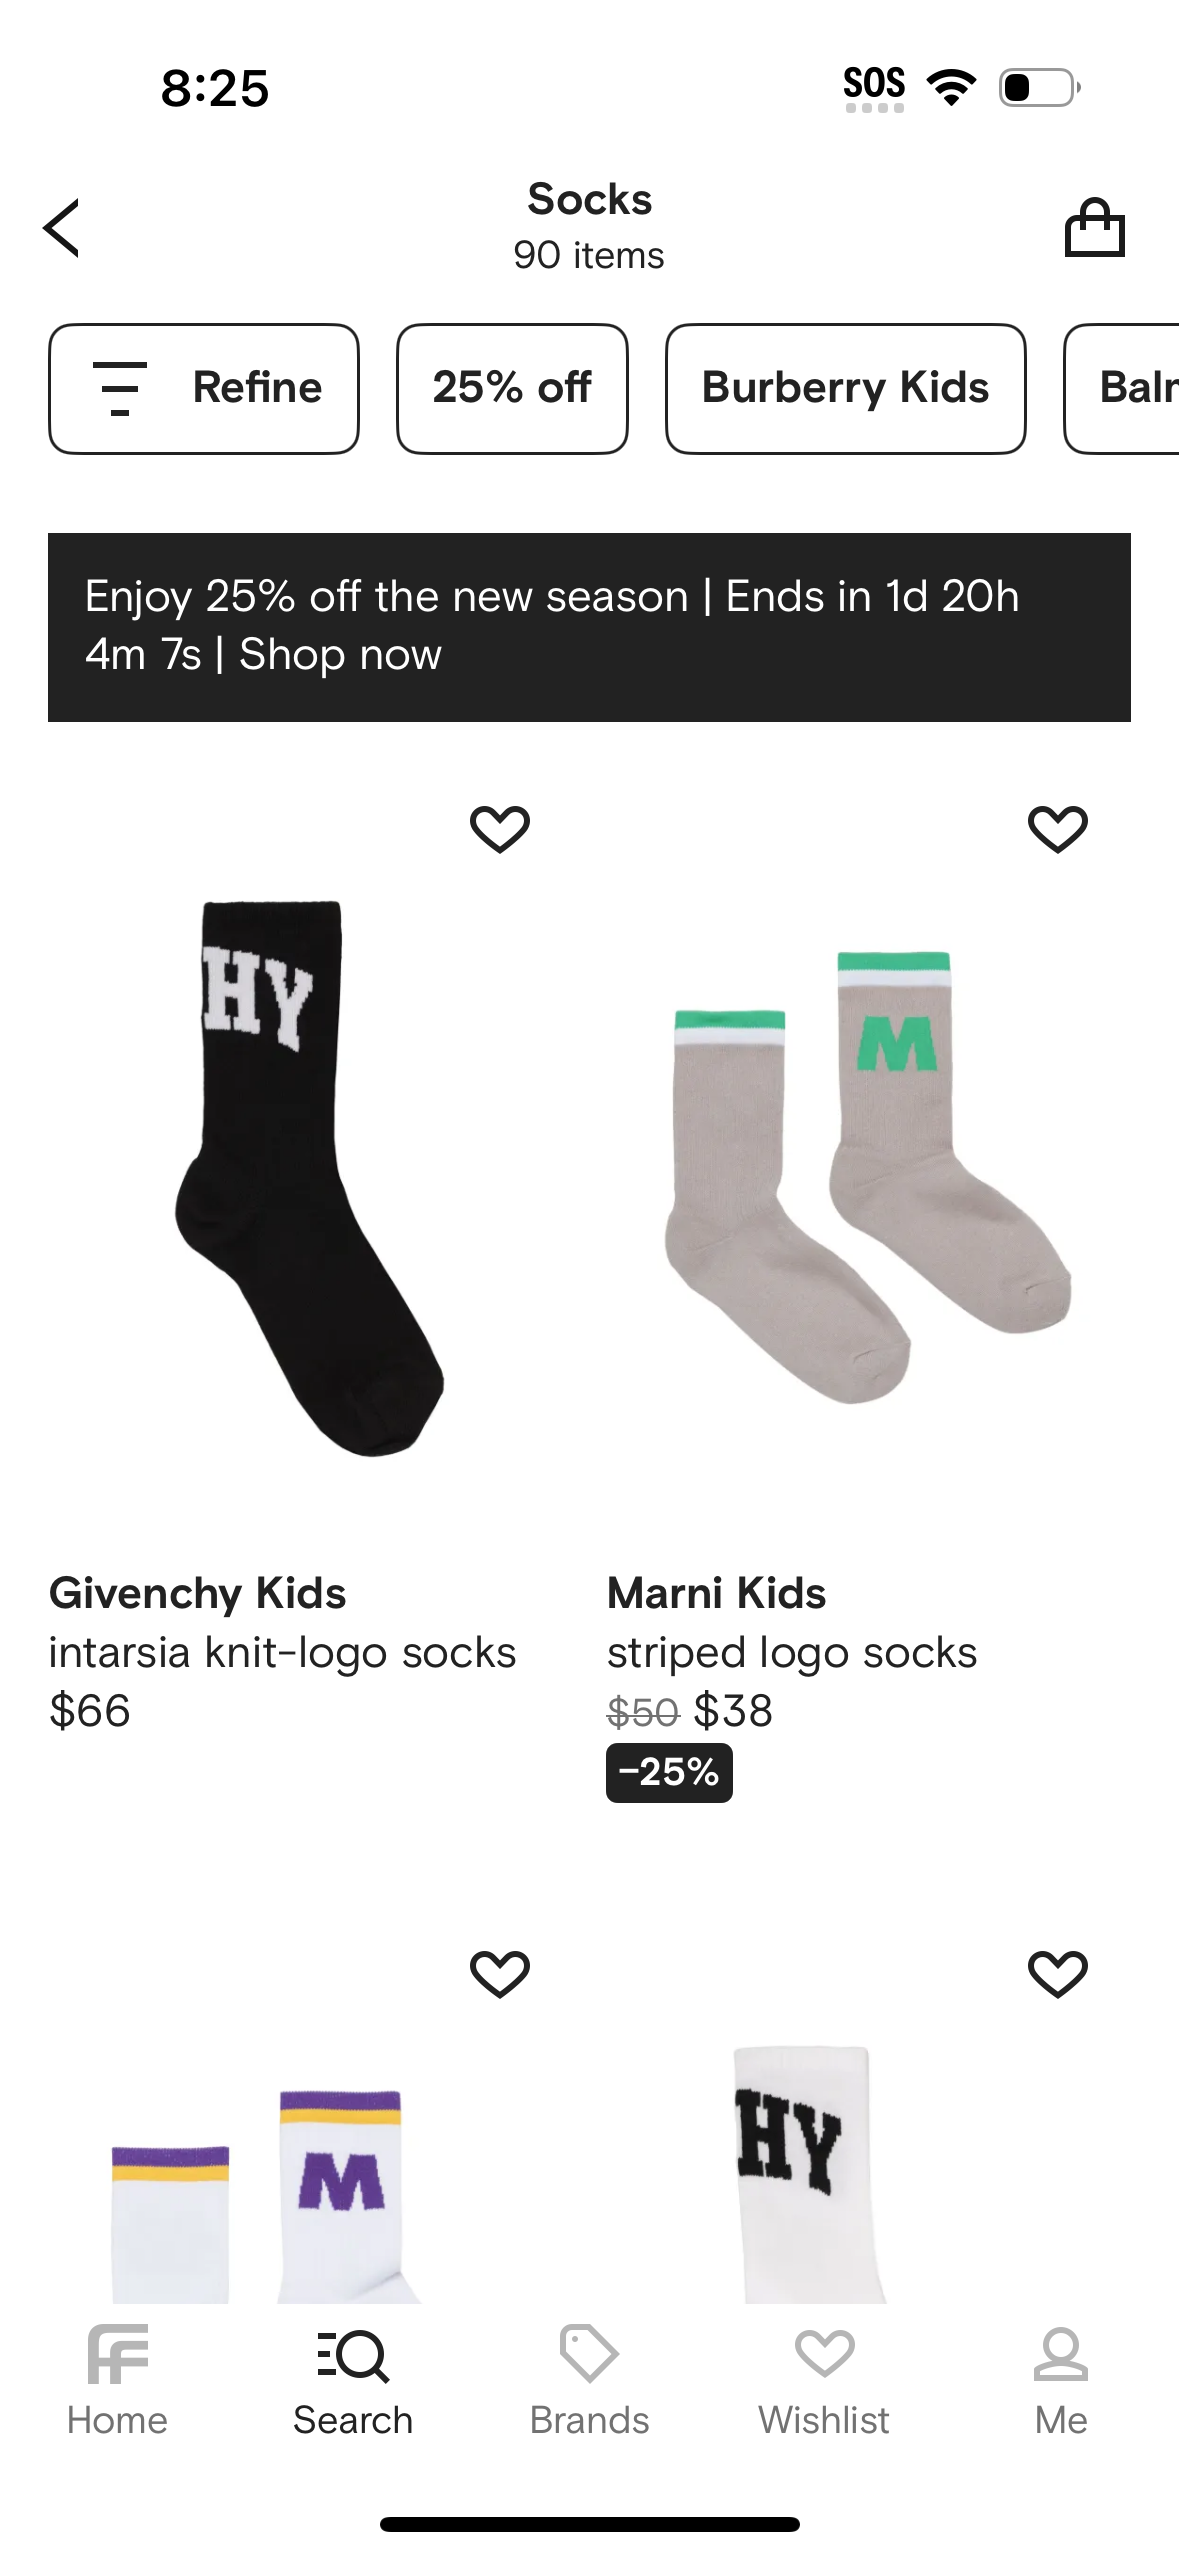Switch to the Search tab

point(353,2380)
